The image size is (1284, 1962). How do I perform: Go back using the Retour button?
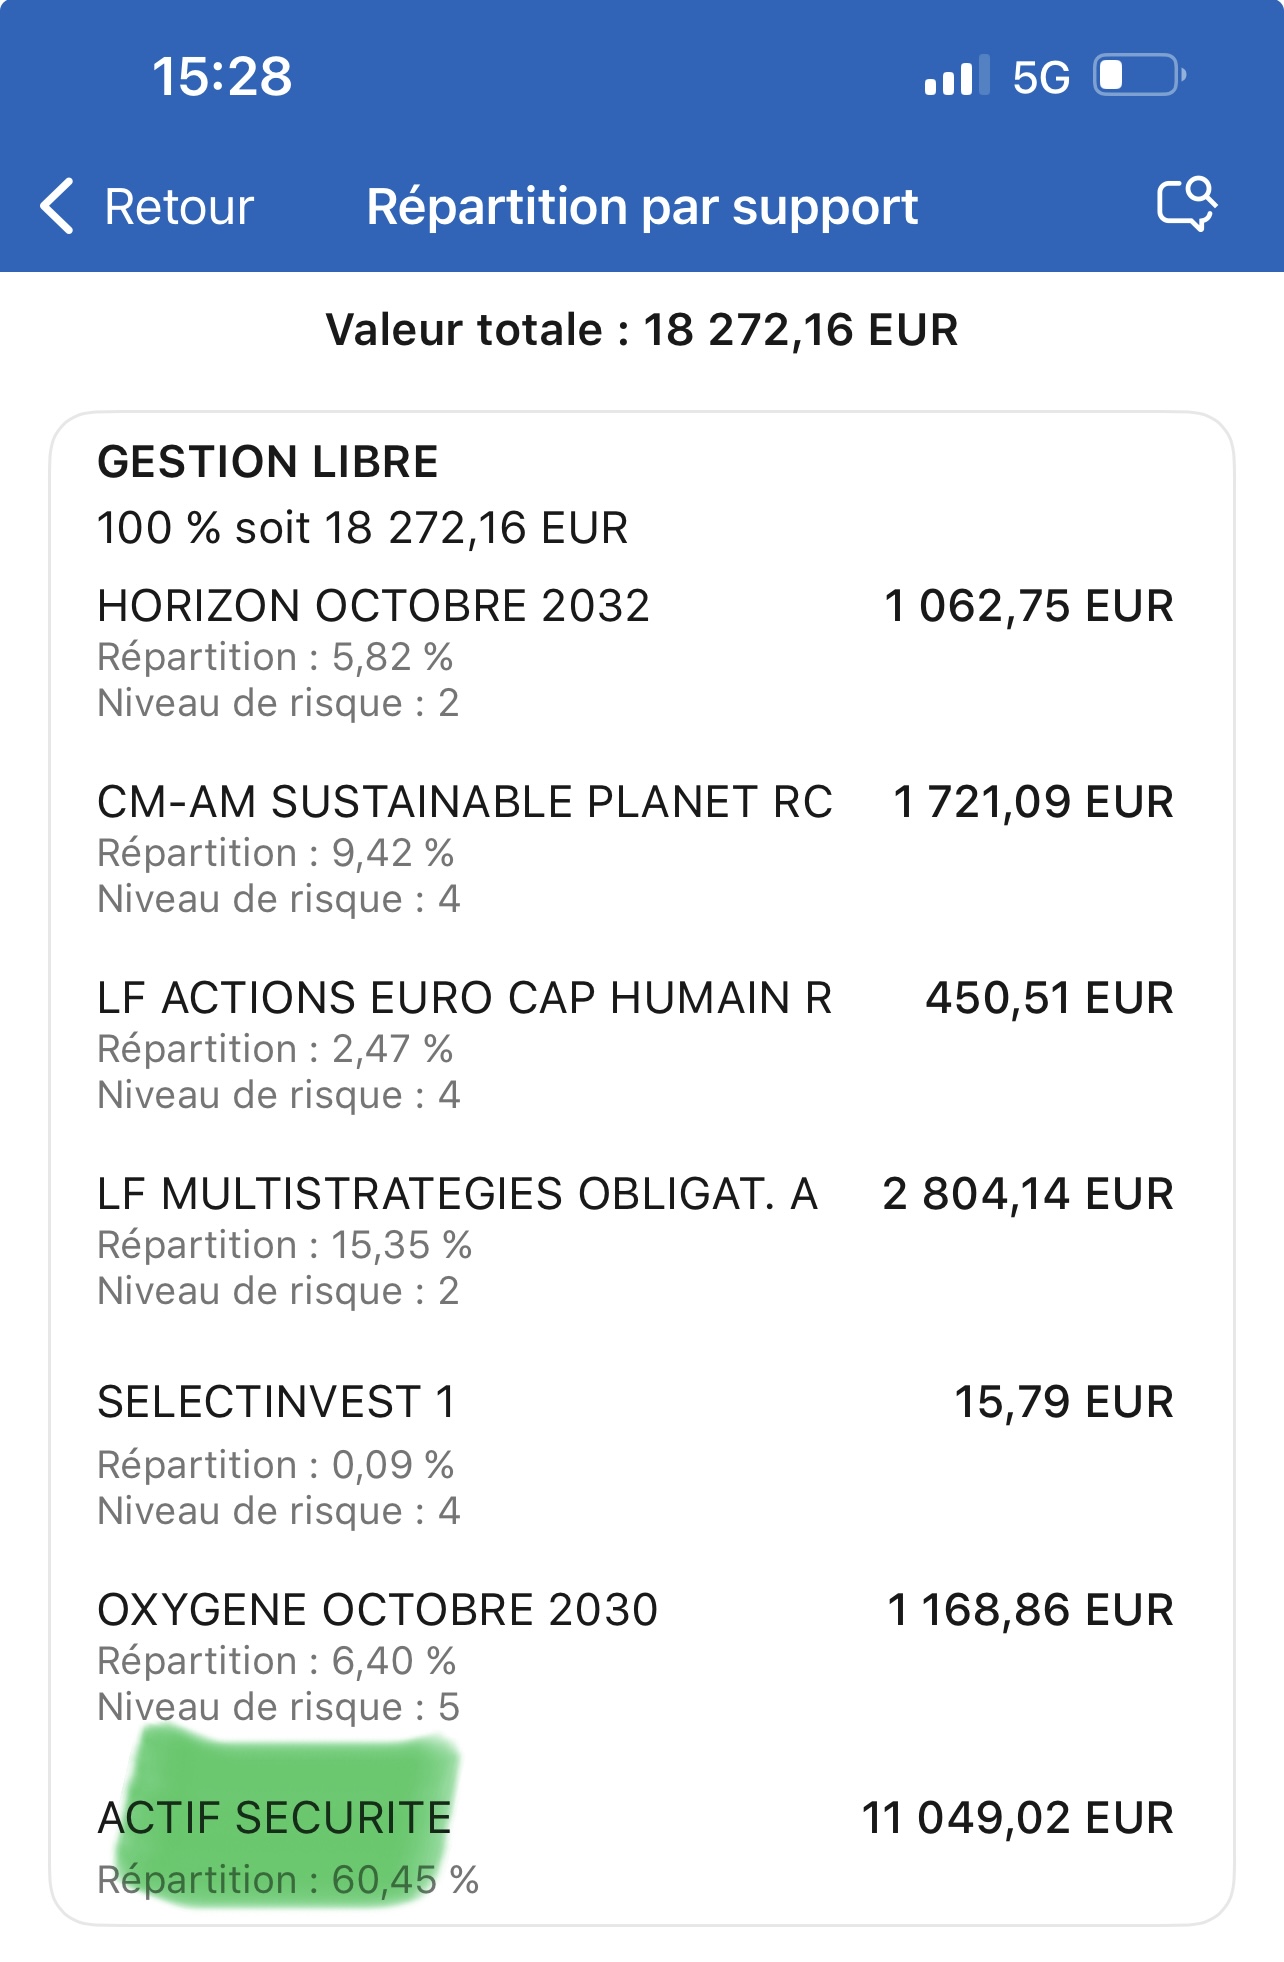click(178, 207)
